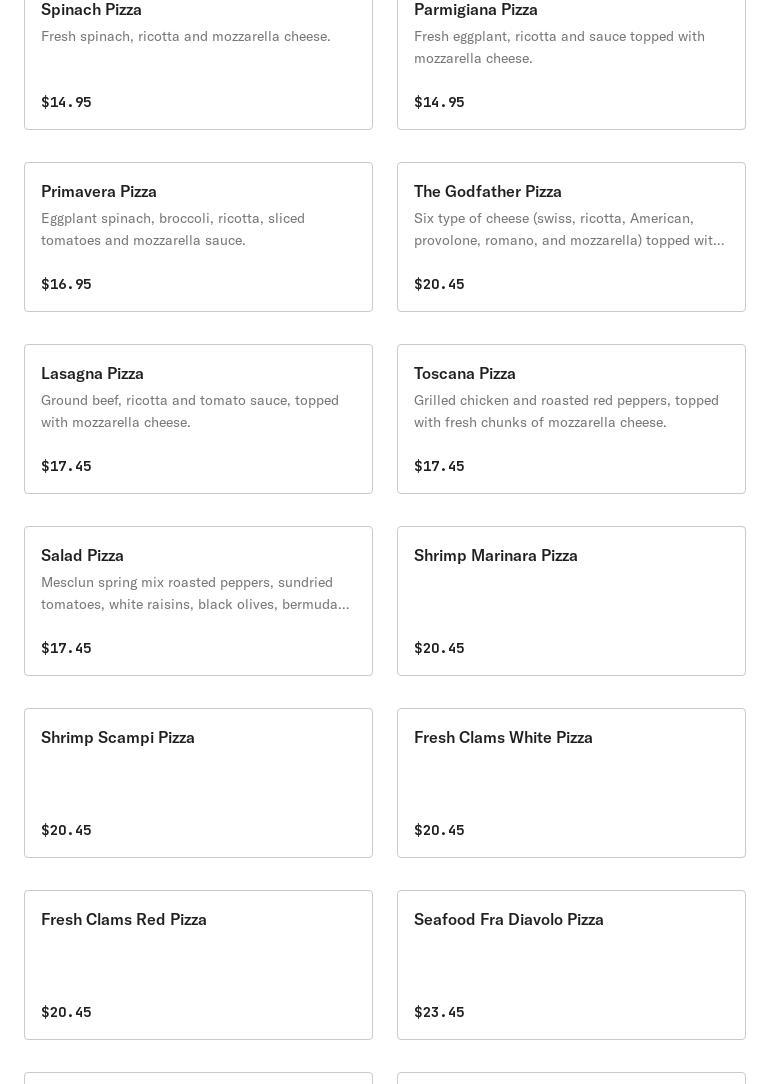Click The Godfather Pizza truncated description
770x1084 pixels.
click(569, 229)
